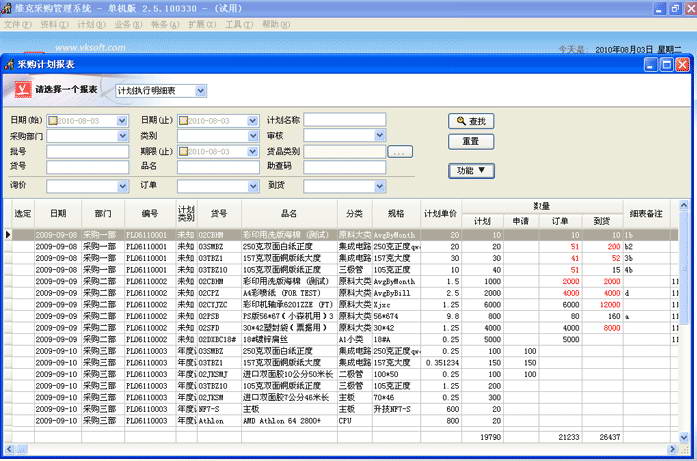Viewport: 697px width, 461px height.
Task: Open the 扩展(X) menu
Action: [202, 24]
